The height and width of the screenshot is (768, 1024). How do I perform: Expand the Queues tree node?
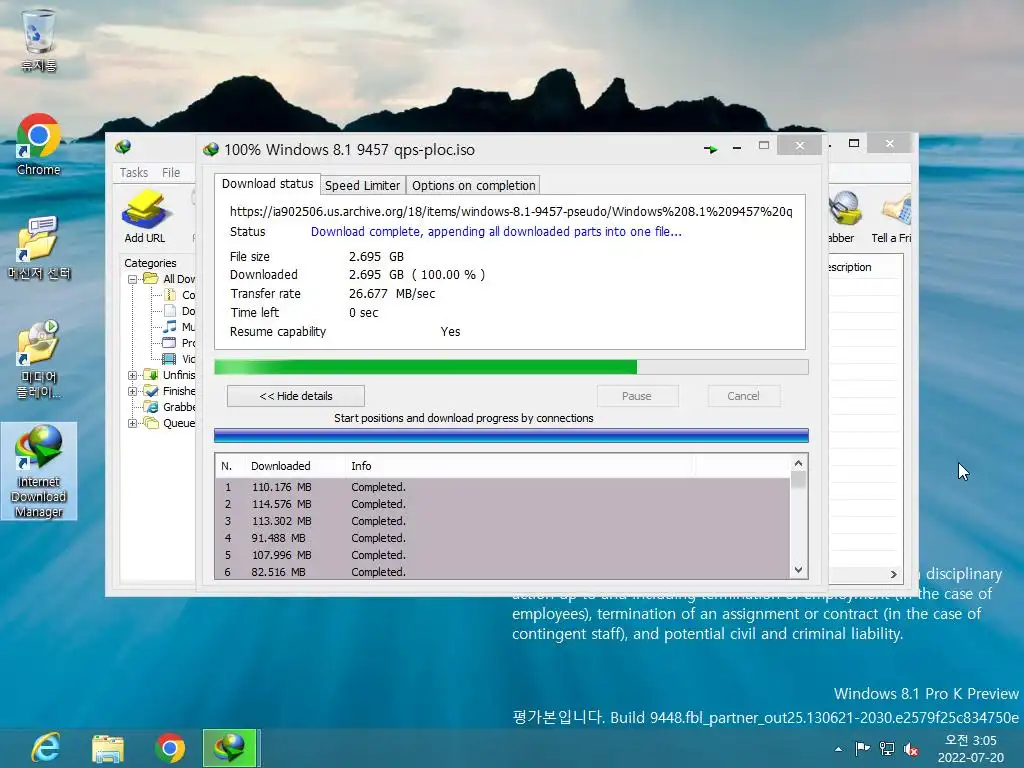point(133,423)
